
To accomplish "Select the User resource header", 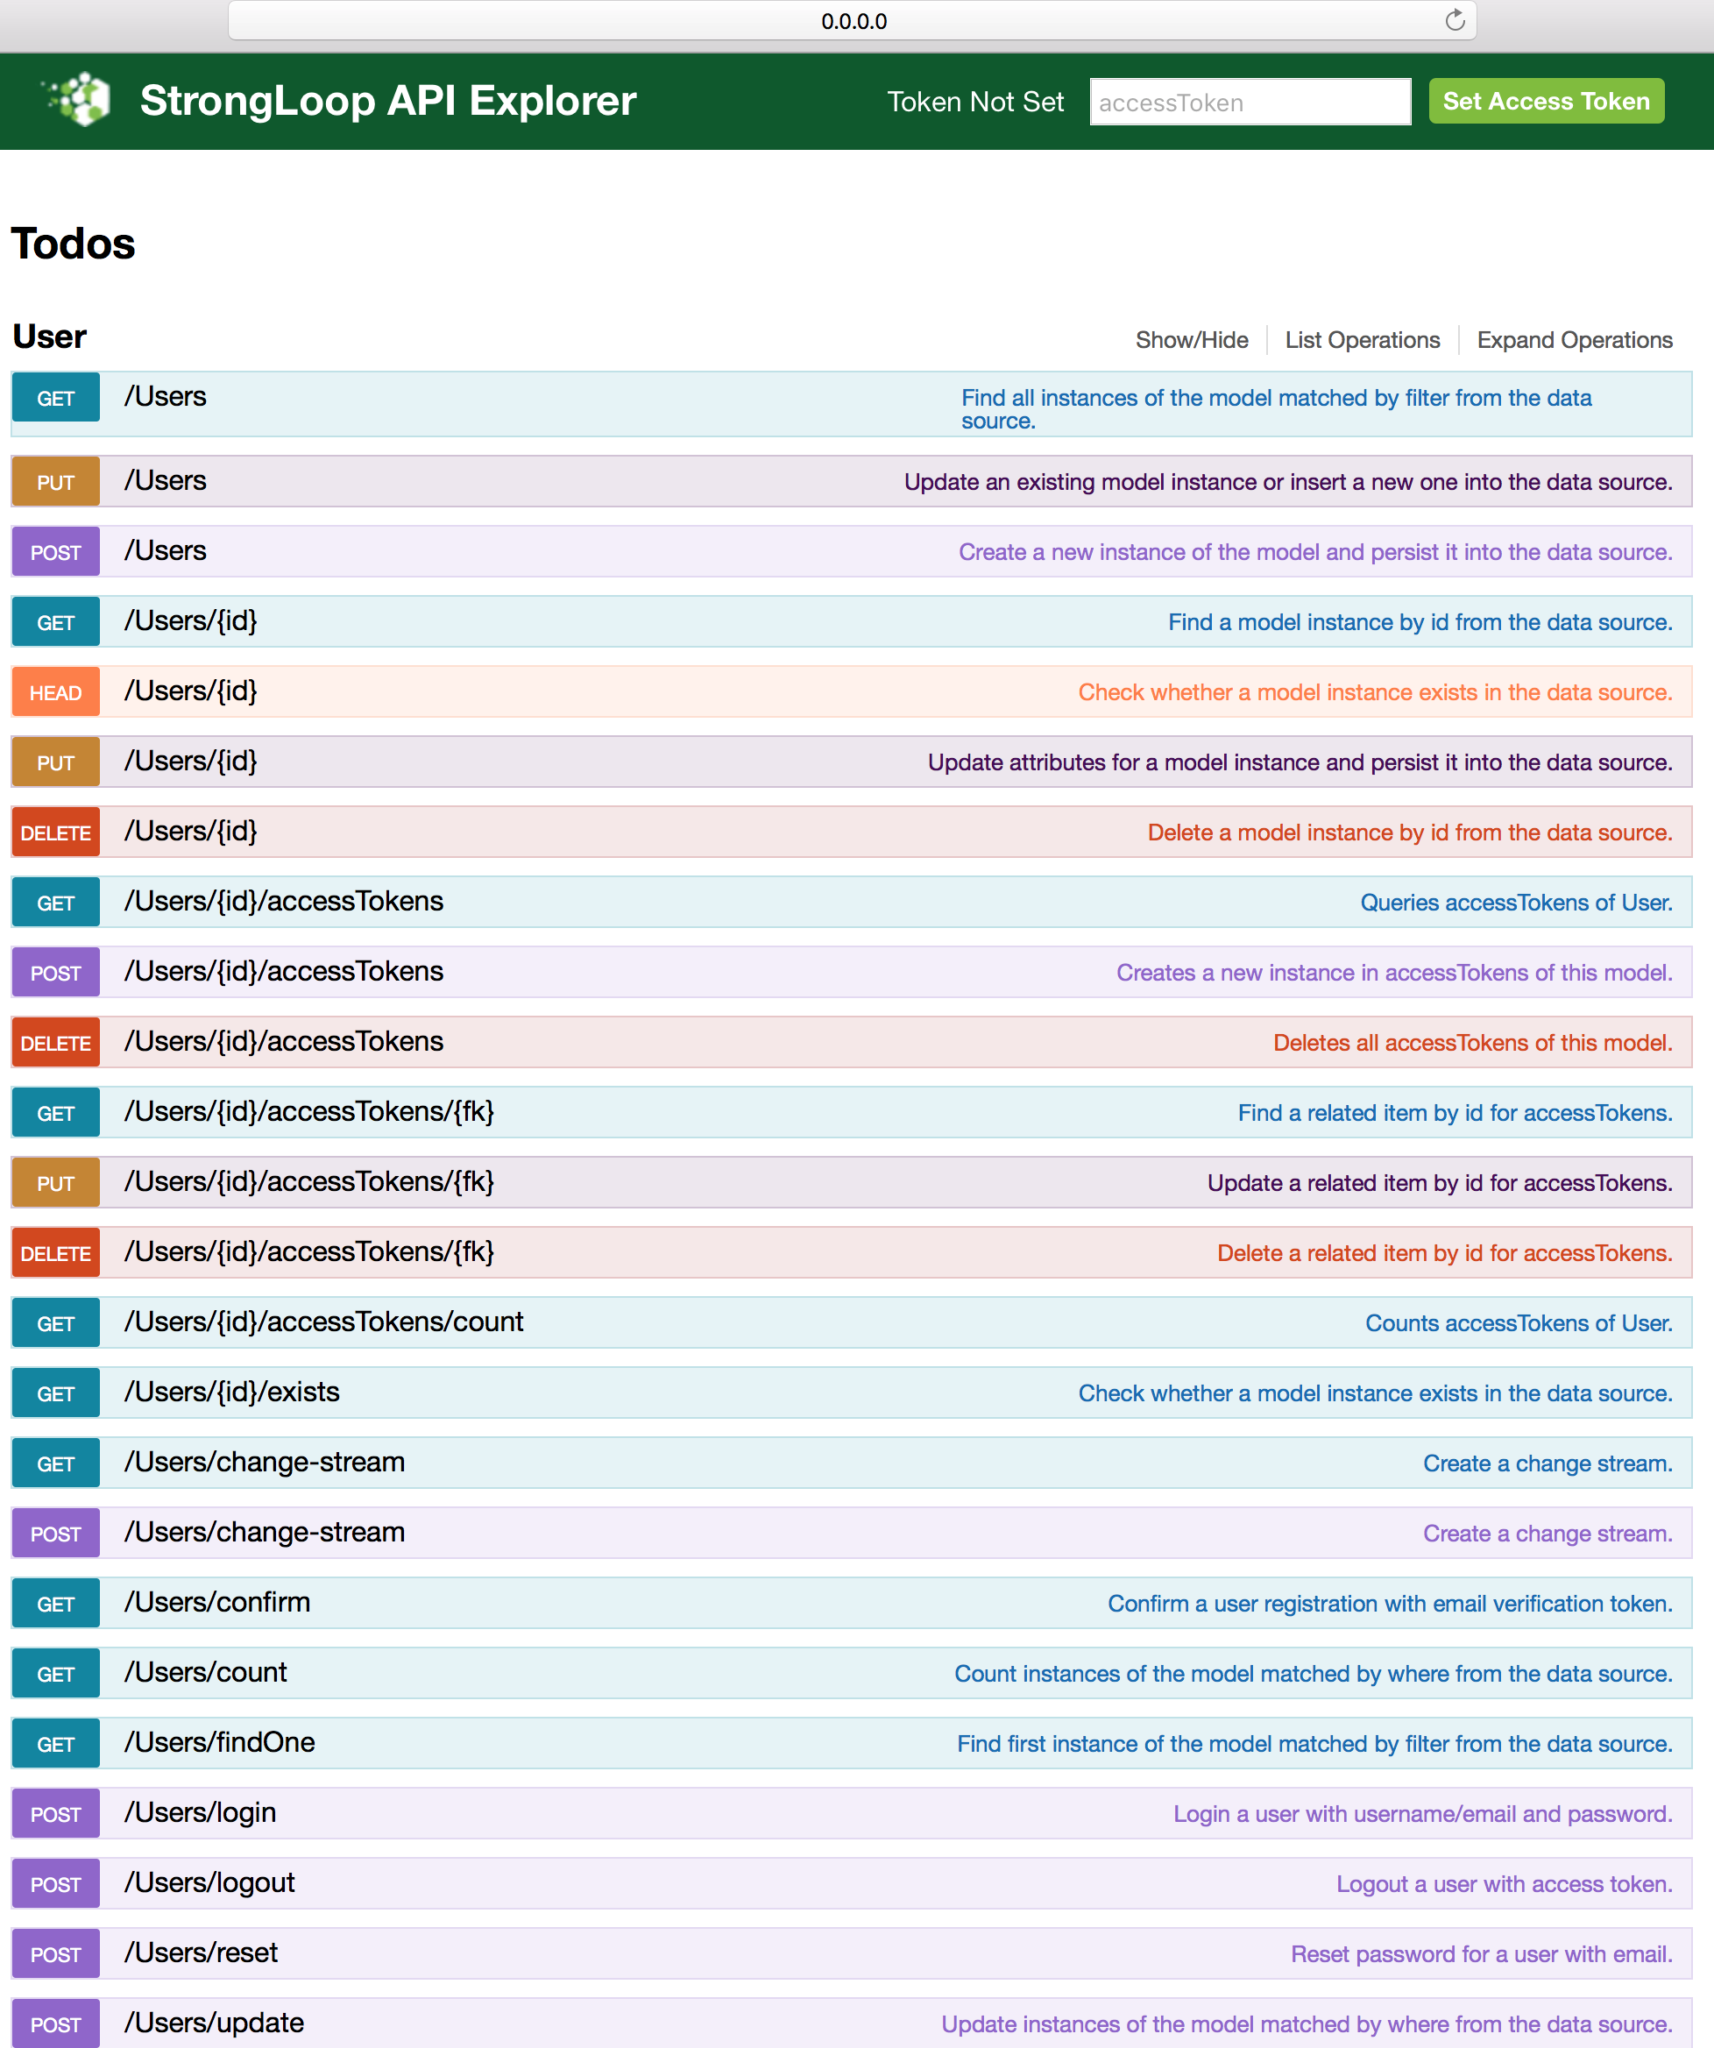I will click(48, 337).
